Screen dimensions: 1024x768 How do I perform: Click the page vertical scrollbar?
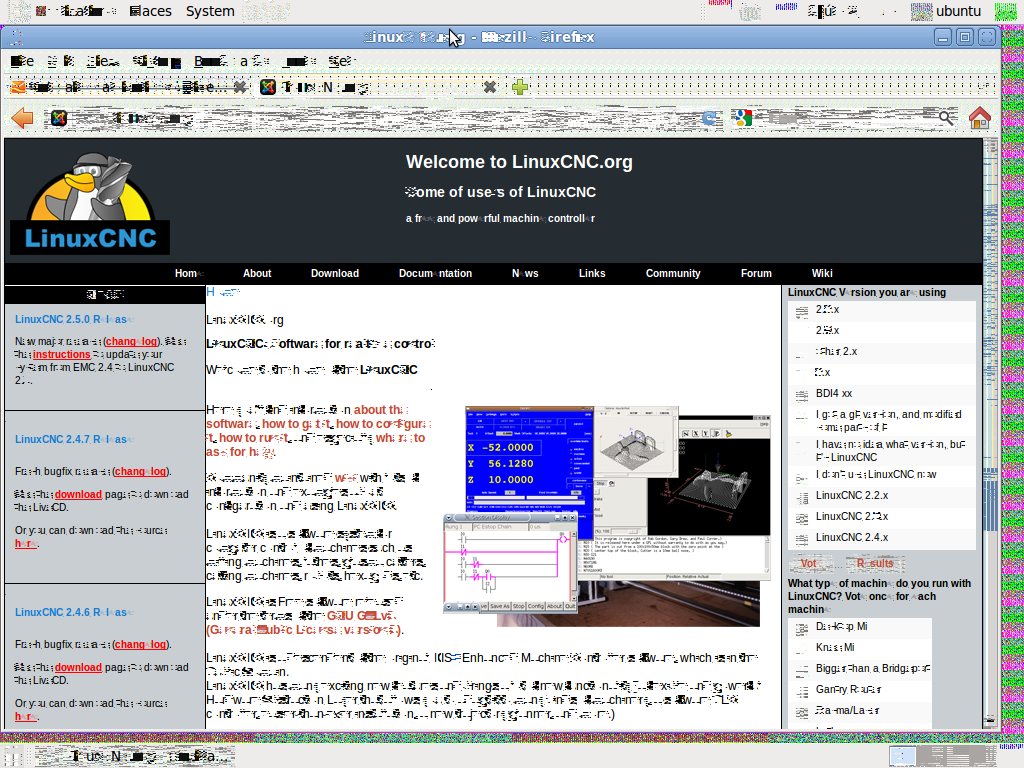pos(991,431)
